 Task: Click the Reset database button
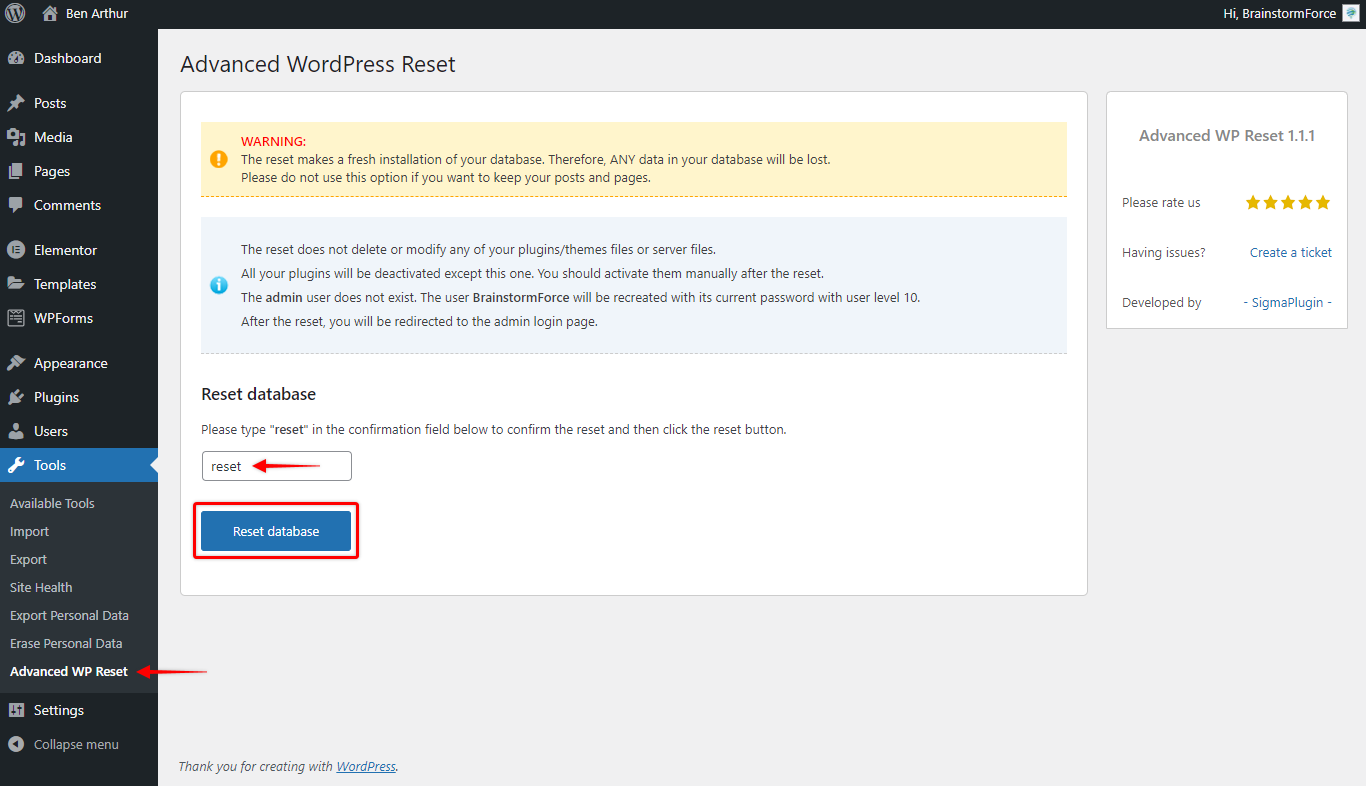pos(276,531)
